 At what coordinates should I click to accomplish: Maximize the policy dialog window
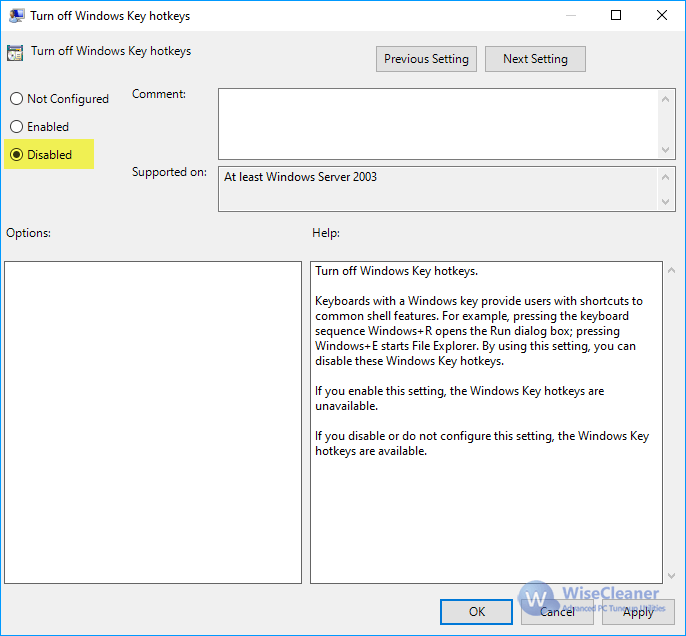pos(616,16)
